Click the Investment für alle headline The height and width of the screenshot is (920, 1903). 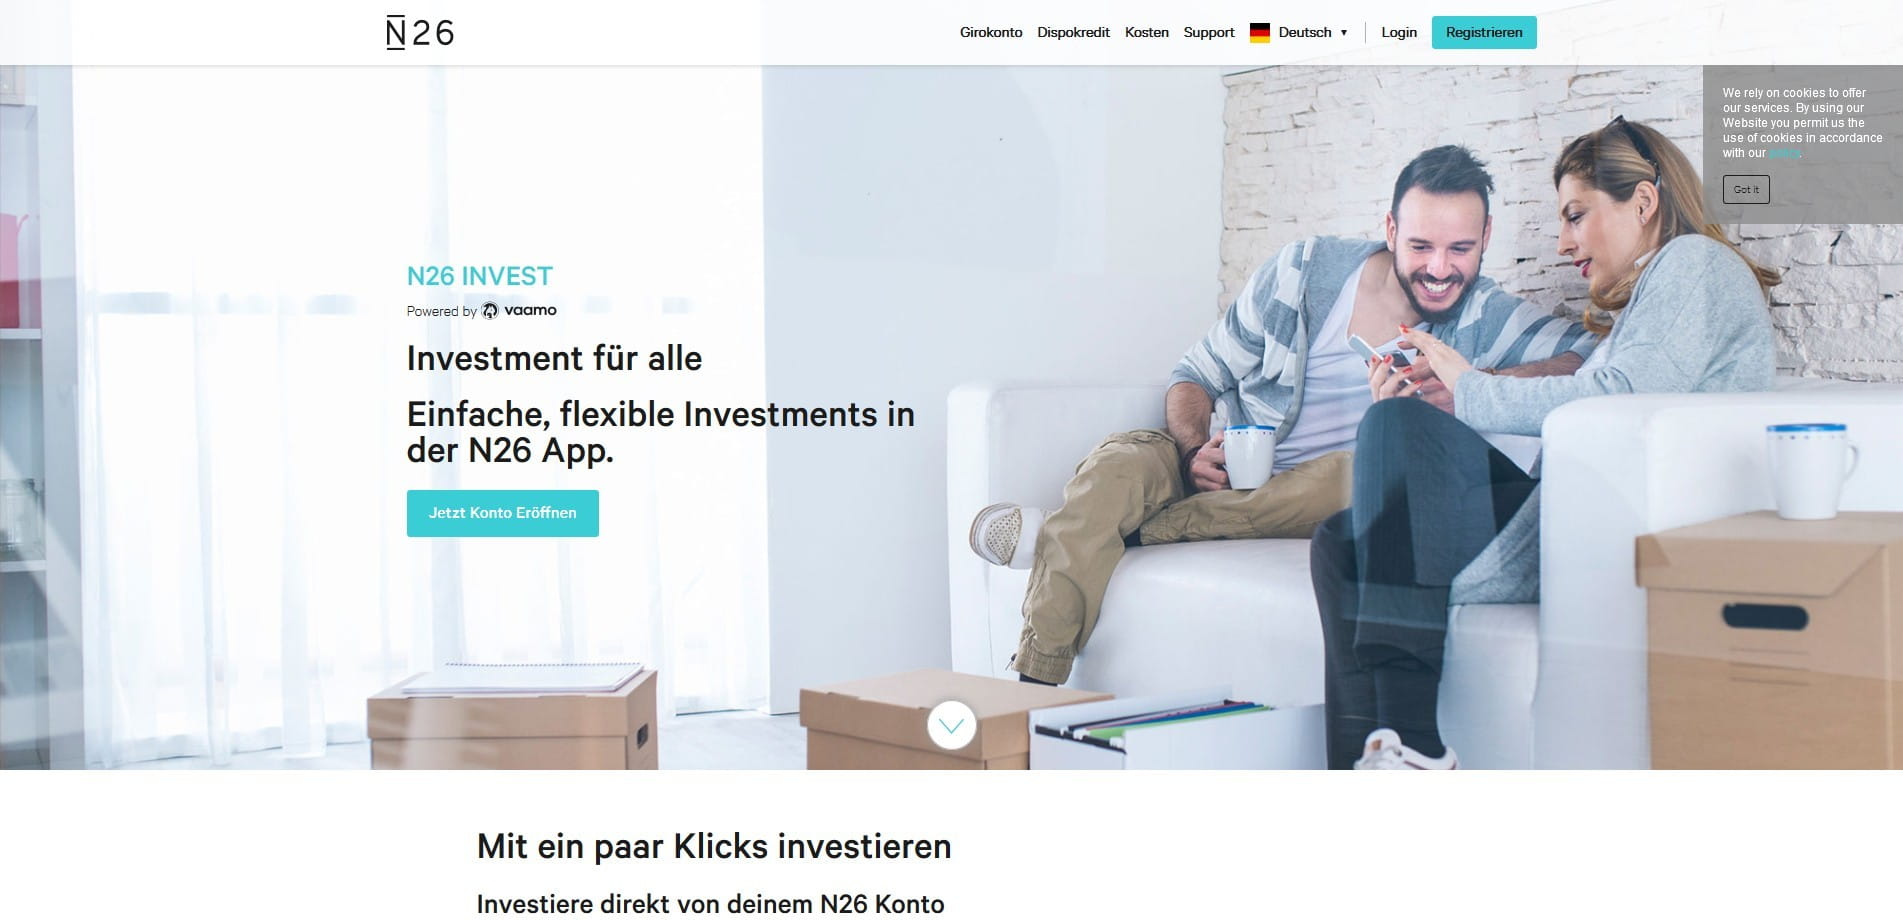[x=554, y=358]
